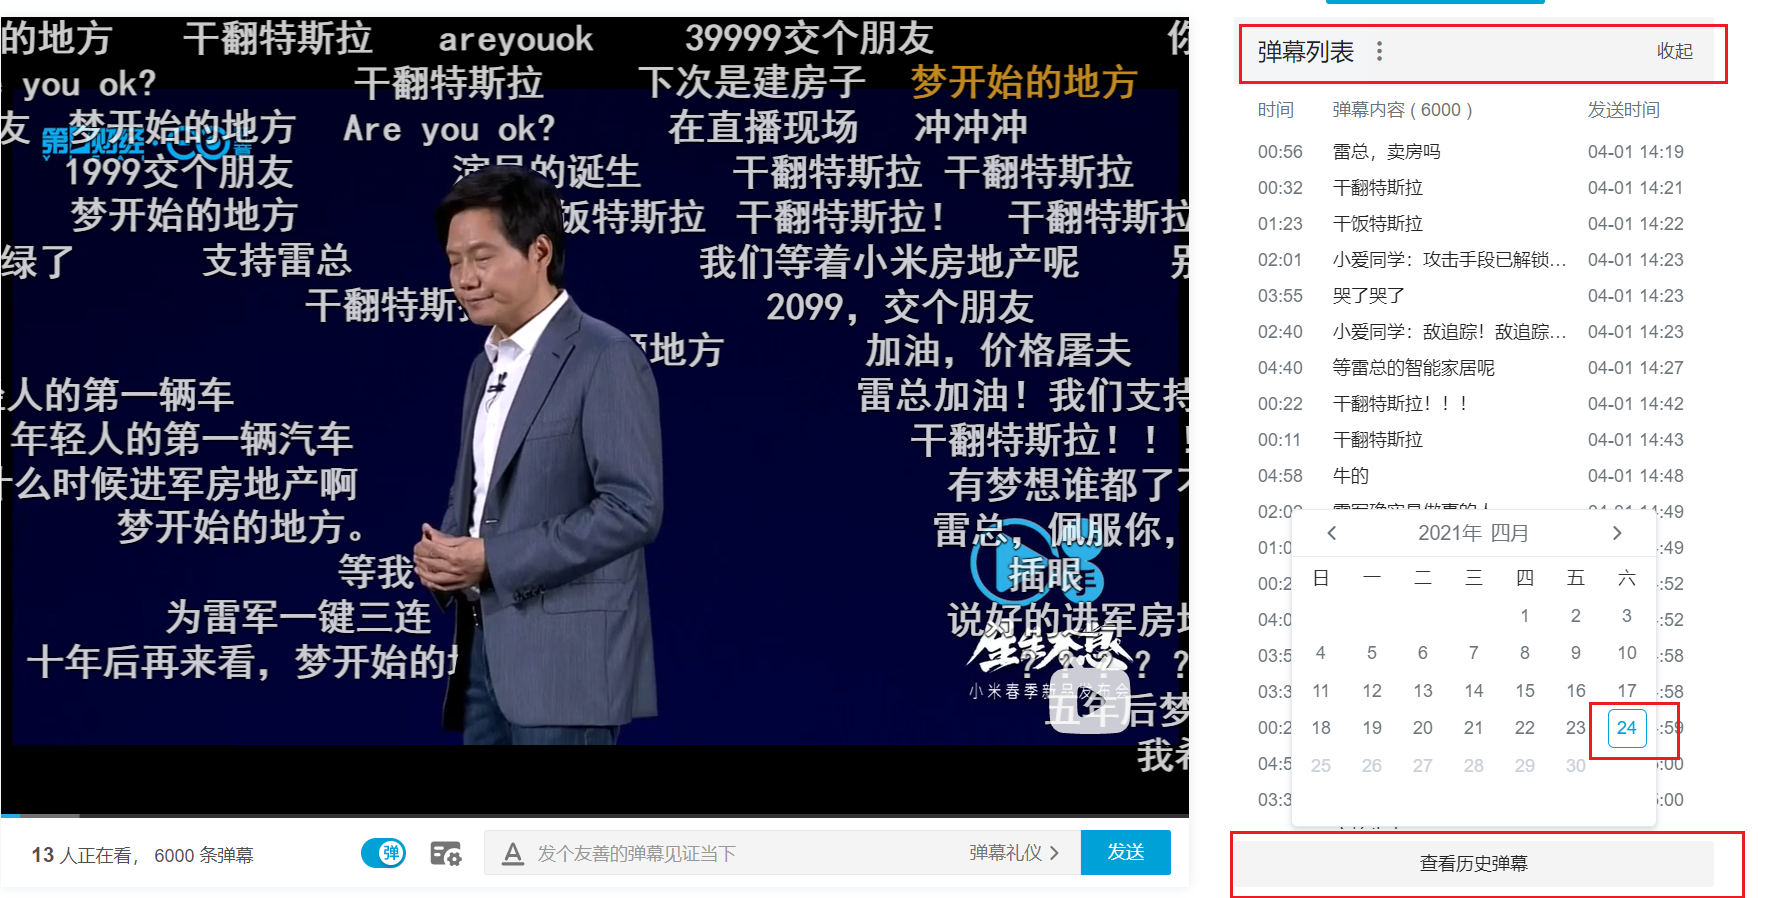The width and height of the screenshot is (1781, 898).
Task: Select danmaku row 牛的
Action: click(x=1473, y=476)
